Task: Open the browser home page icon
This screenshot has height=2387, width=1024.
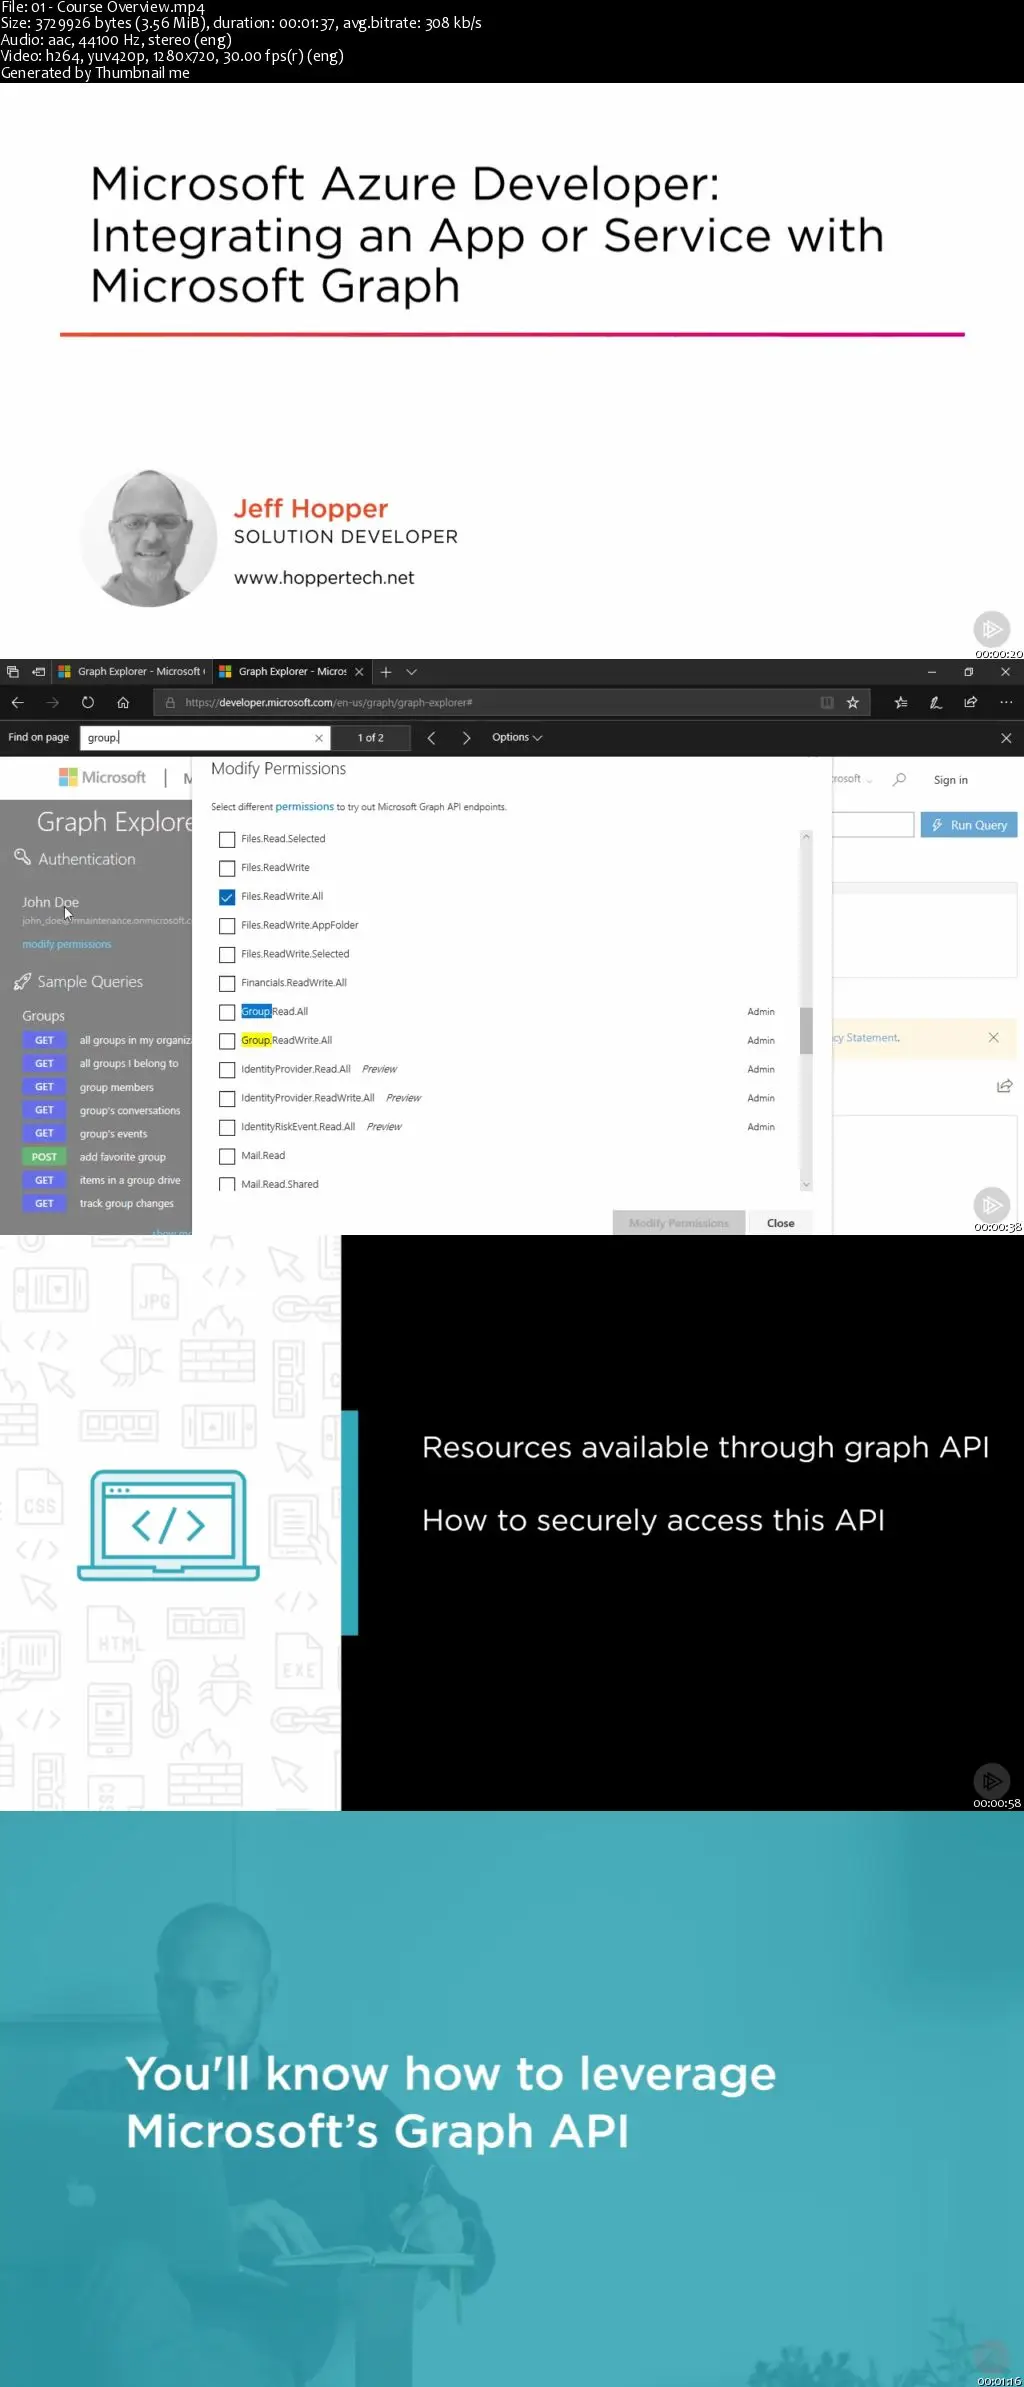Action: [123, 702]
